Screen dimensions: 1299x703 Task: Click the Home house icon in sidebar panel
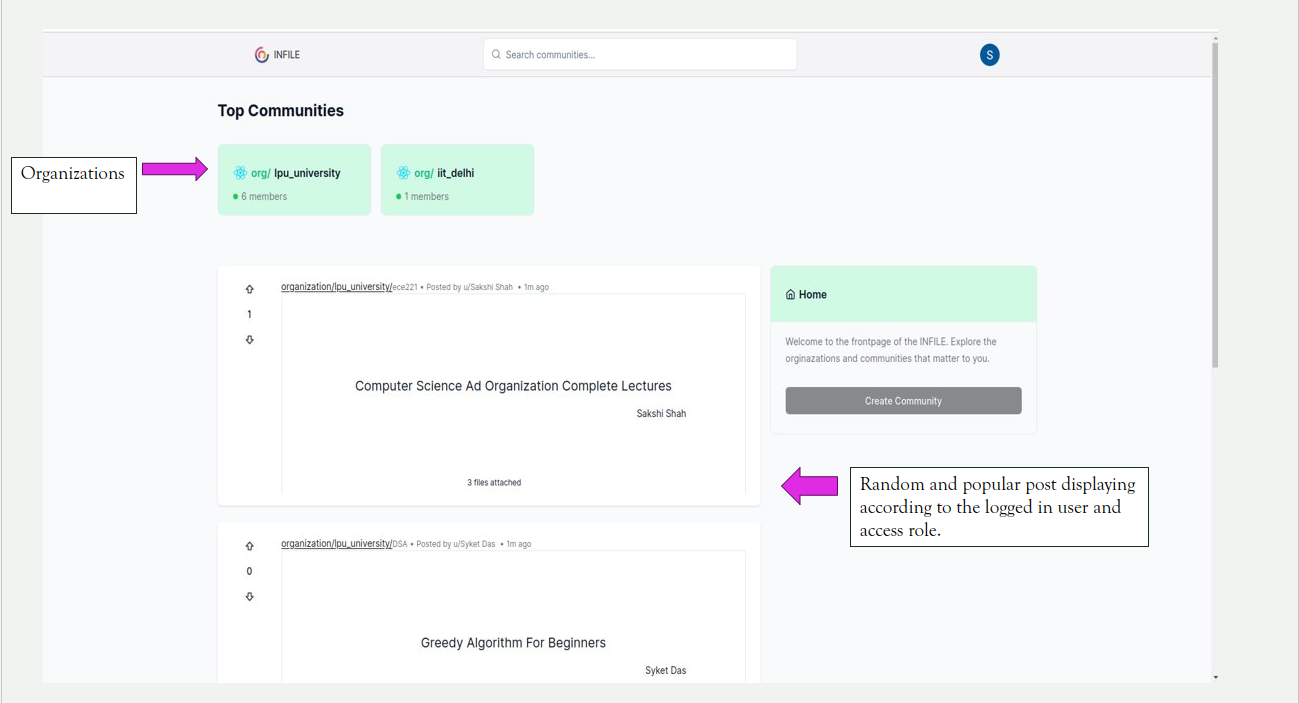789,294
